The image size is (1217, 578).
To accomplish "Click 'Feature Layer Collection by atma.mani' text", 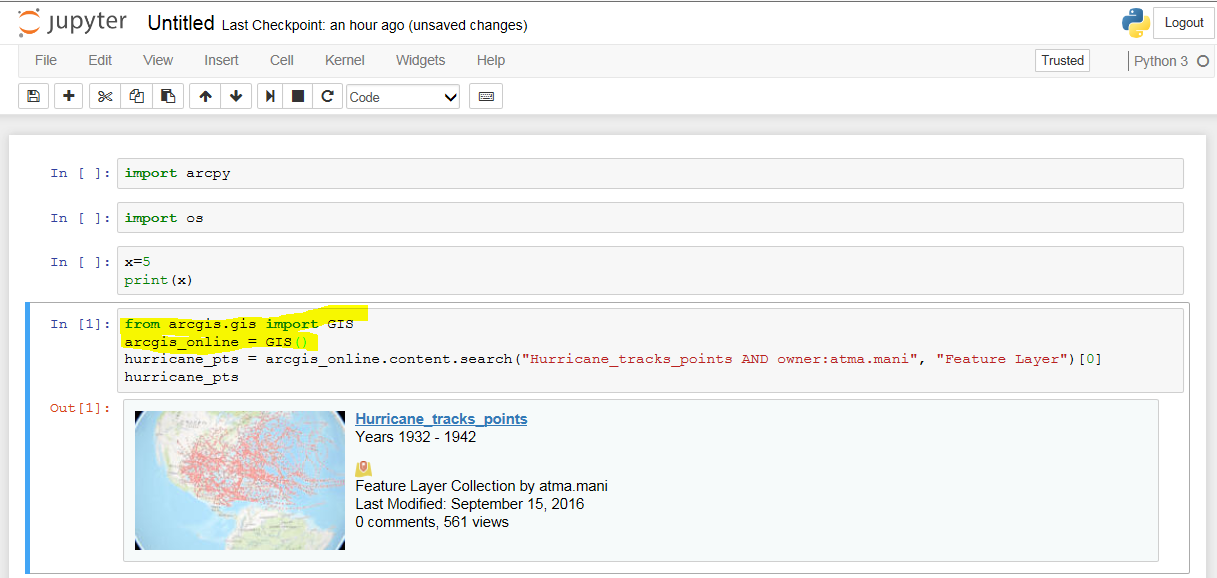I will click(x=481, y=486).
